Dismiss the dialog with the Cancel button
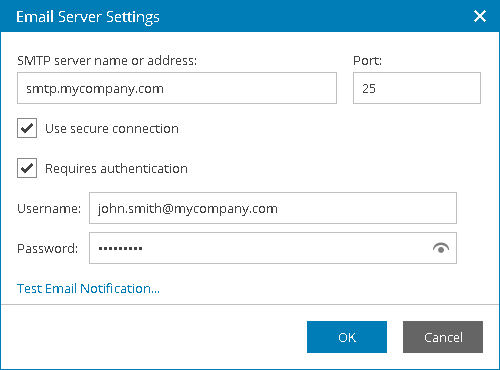The image size is (500, 370). click(x=443, y=337)
